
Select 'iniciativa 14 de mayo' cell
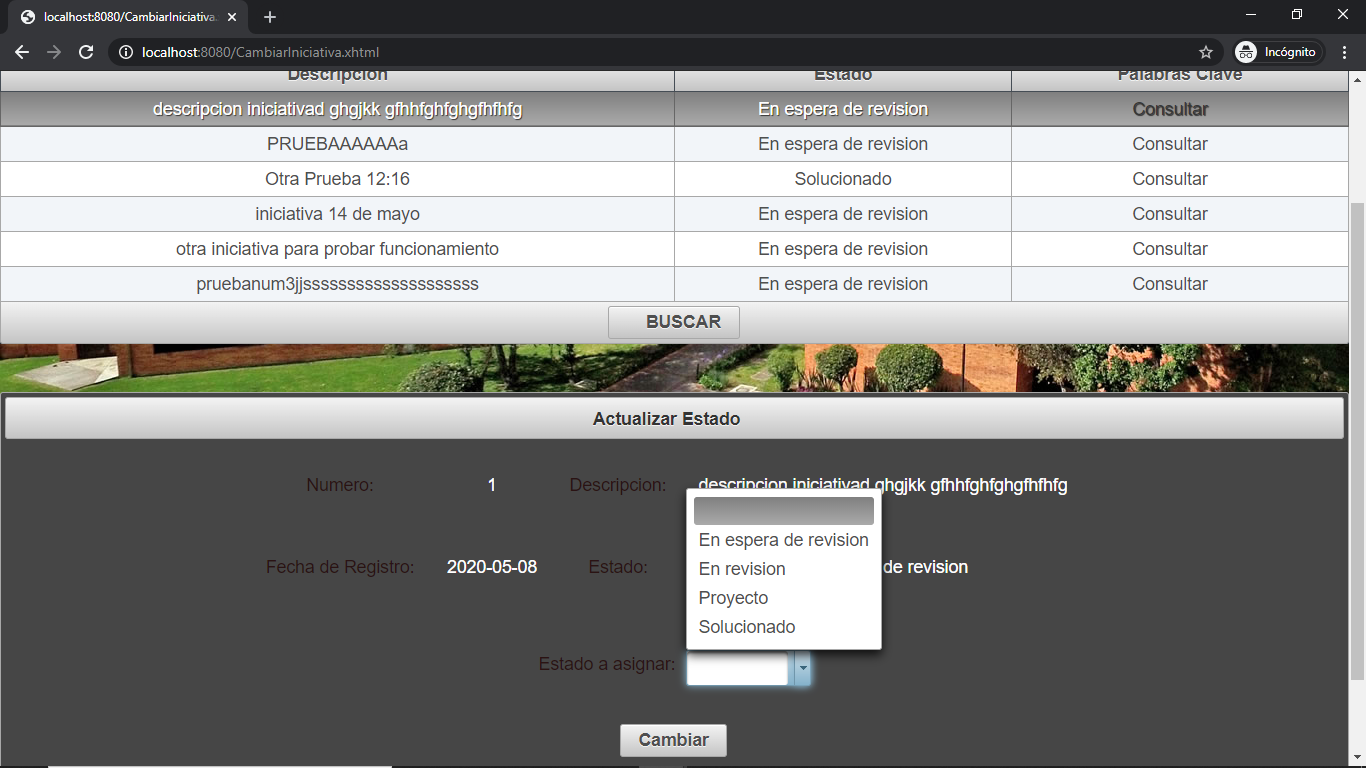coord(337,214)
